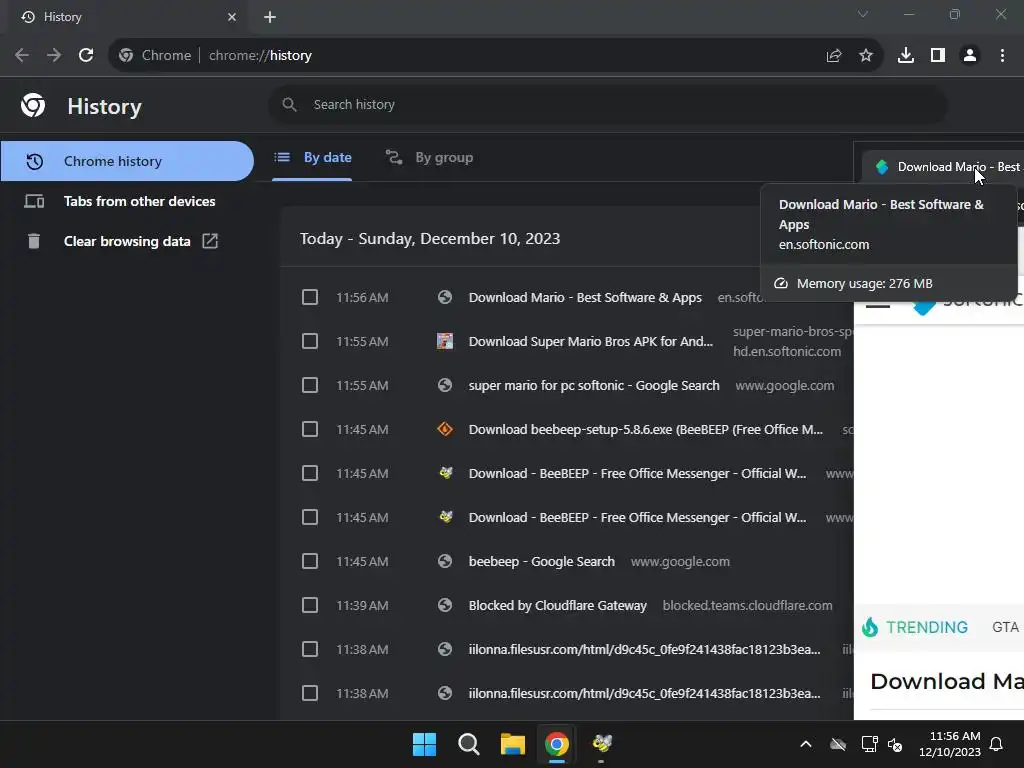This screenshot has height=768, width=1024.
Task: Focus the Search history field
Action: (x=607, y=104)
